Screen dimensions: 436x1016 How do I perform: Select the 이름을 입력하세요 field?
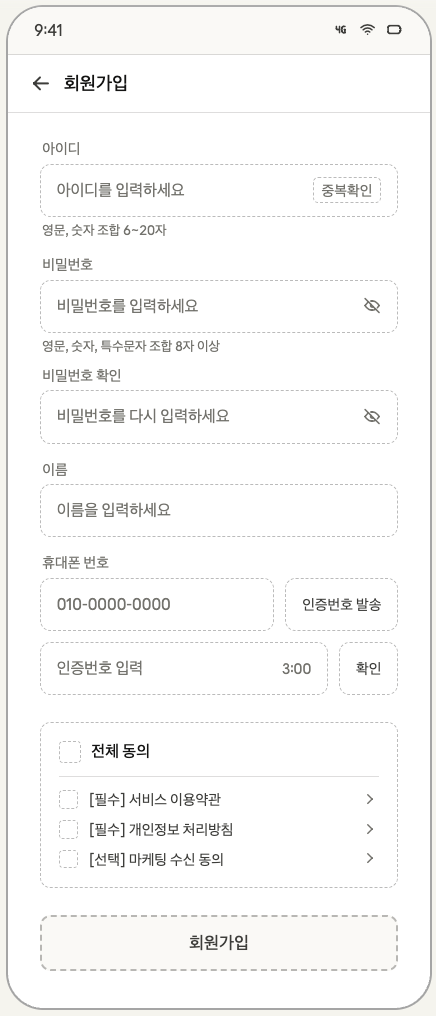click(x=219, y=511)
